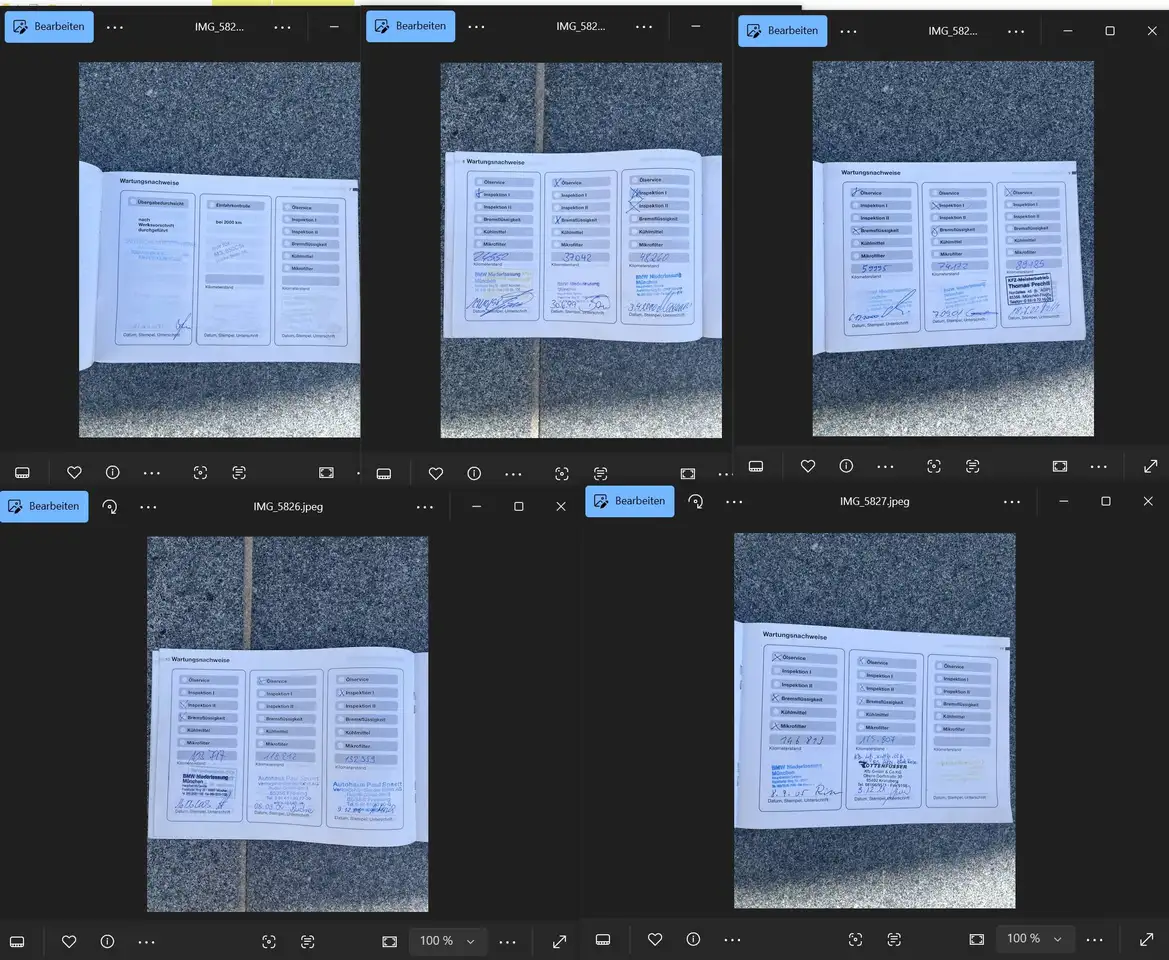Scan text in the IMG_5826.jpeg window
Screen dimensions: 1169x960
pyautogui.click(x=307, y=941)
